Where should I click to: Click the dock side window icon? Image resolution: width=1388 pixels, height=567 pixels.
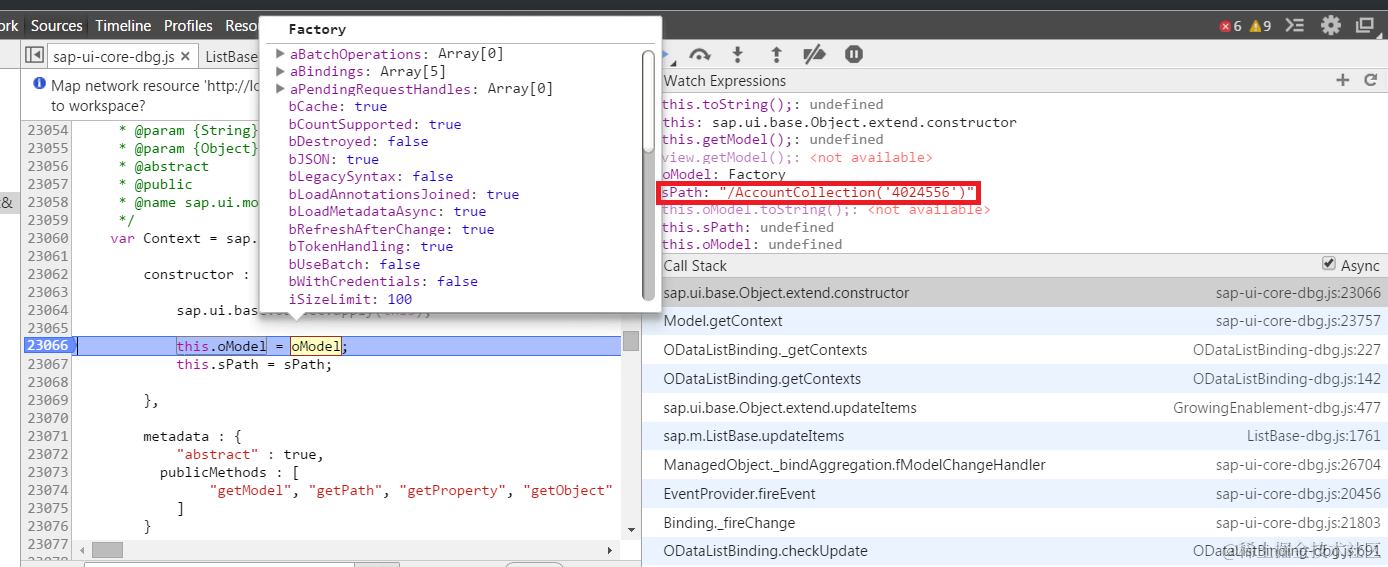pyautogui.click(x=1367, y=25)
